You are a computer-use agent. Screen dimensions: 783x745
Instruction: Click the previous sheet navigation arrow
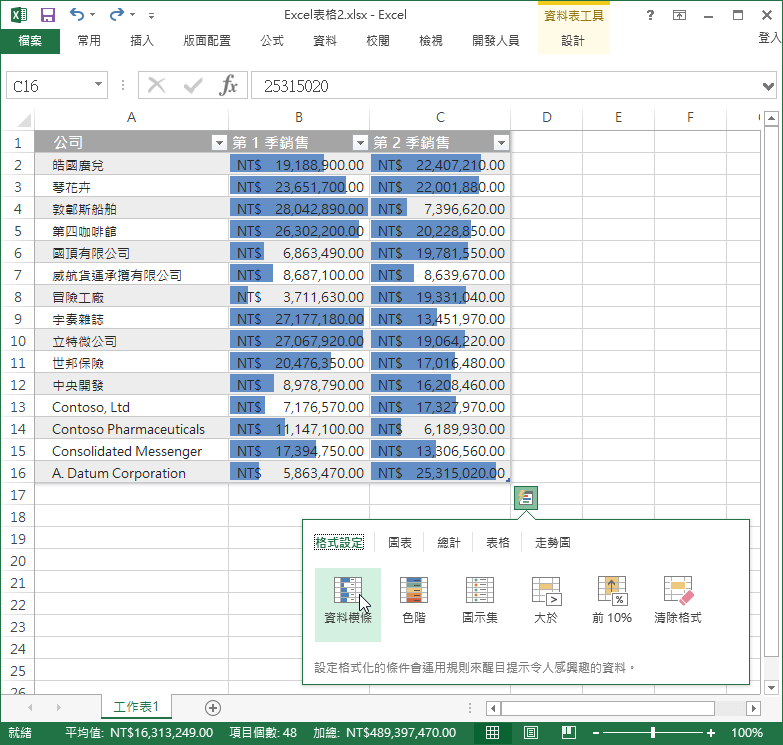30,708
